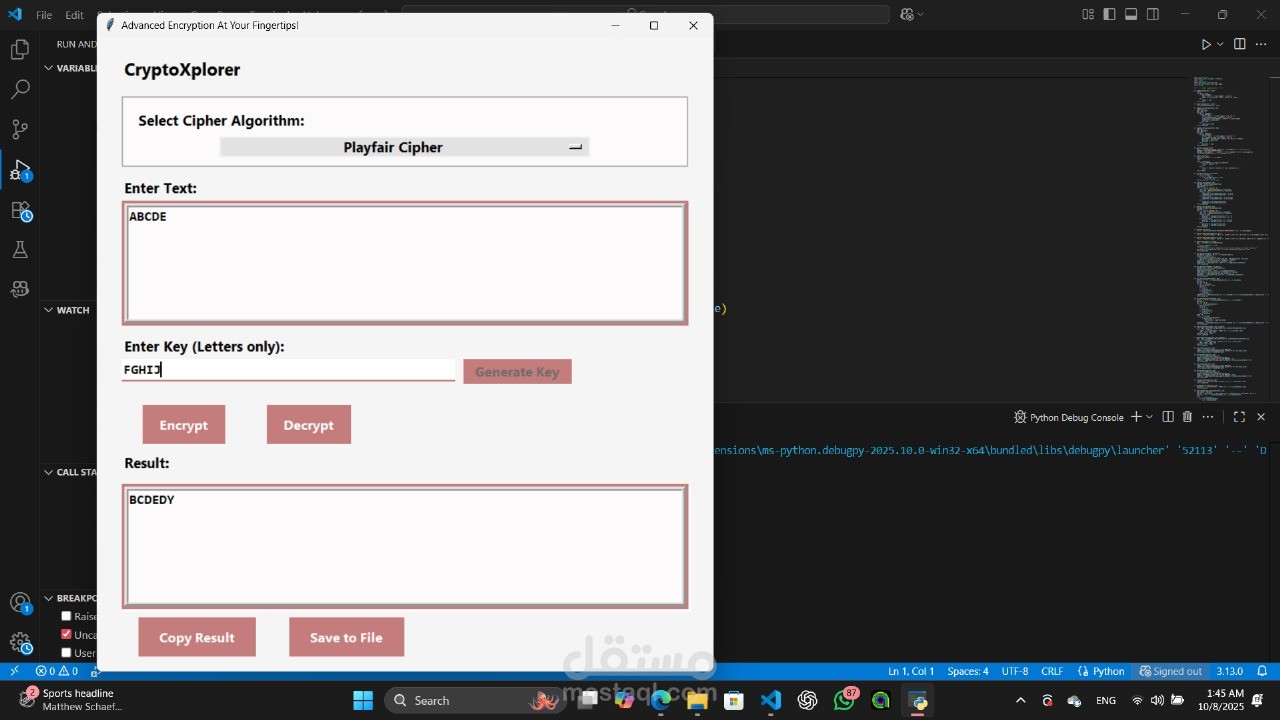
Task: Click the Run Python File play icon
Action: click(x=1206, y=44)
